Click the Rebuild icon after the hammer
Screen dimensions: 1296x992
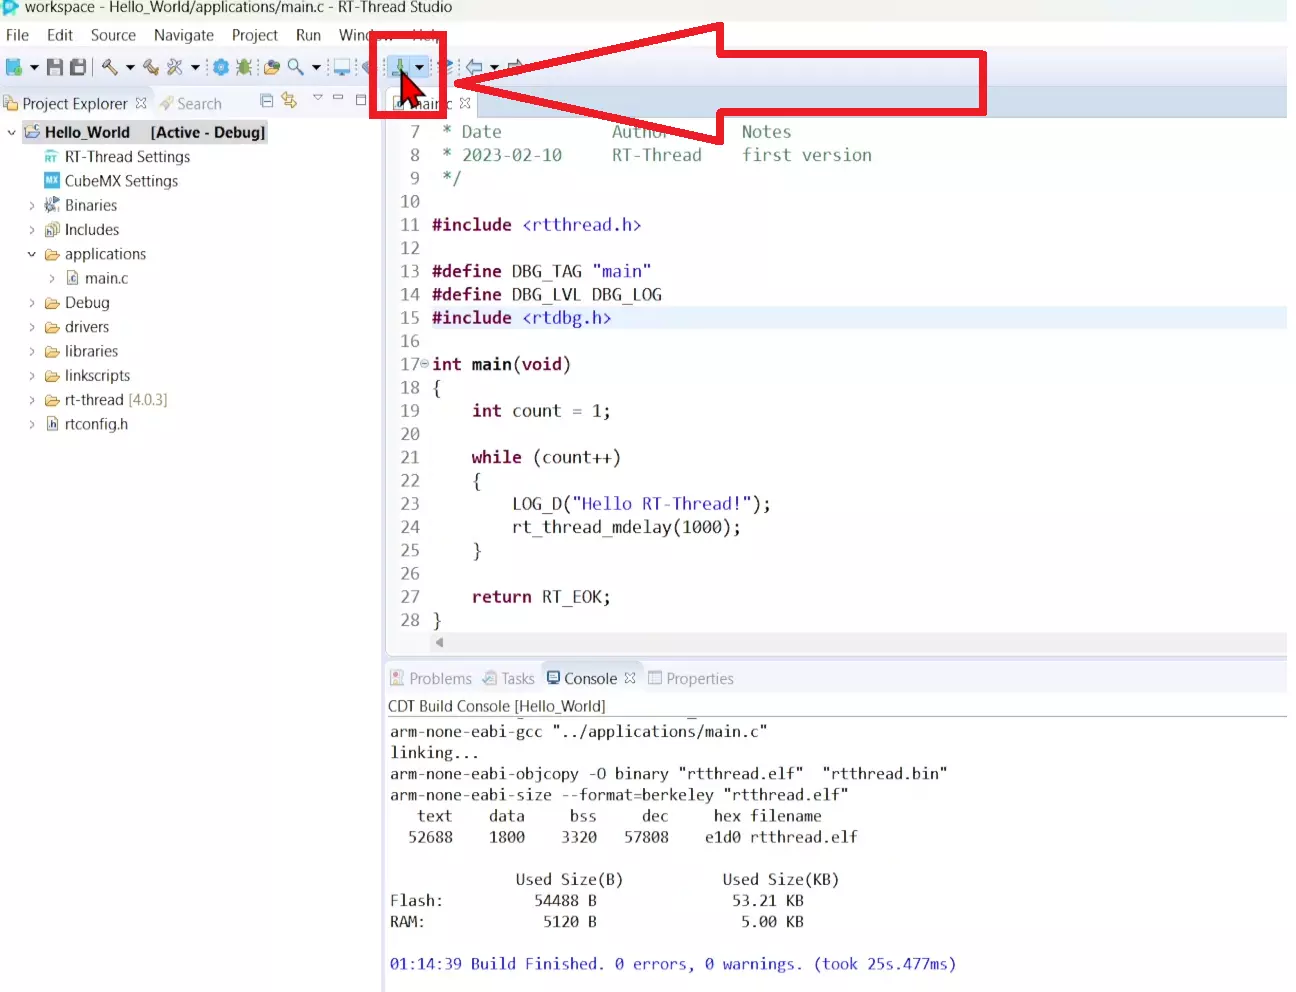[x=151, y=67]
